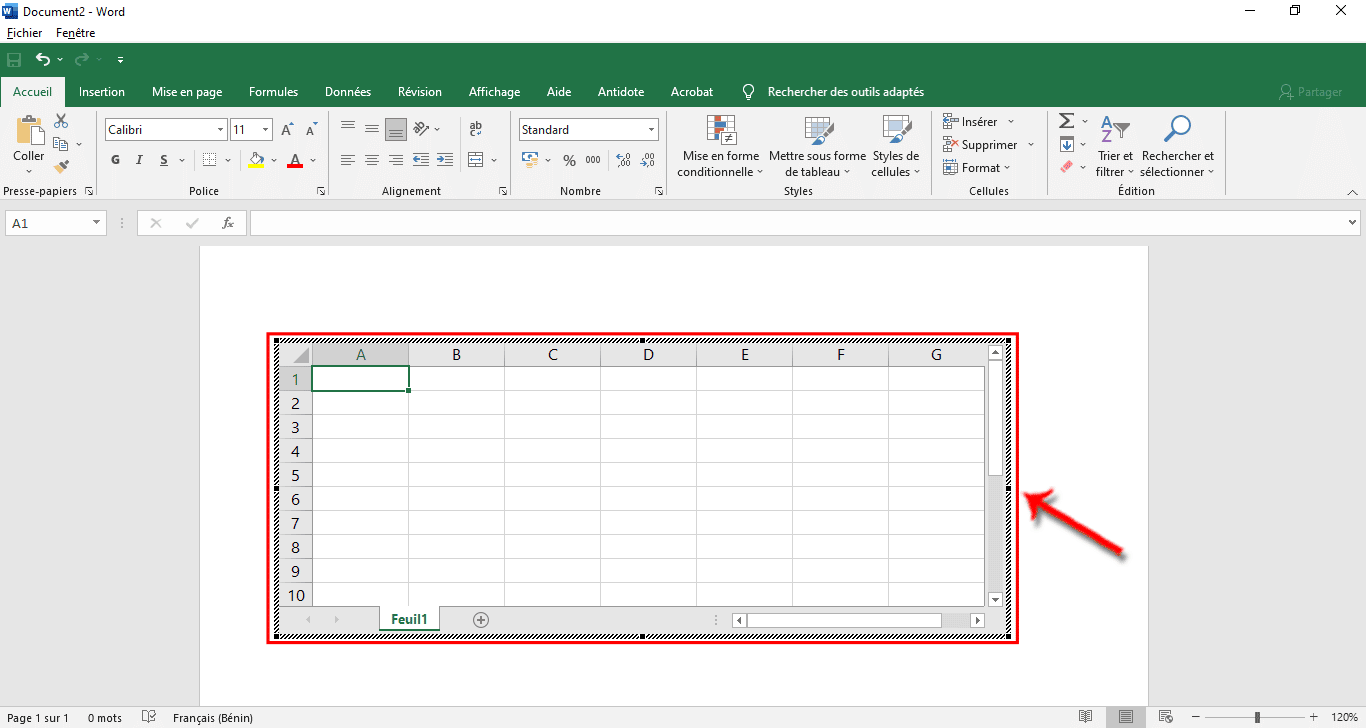Open the Calibri font name dropdown
1366x728 pixels.
pos(220,130)
